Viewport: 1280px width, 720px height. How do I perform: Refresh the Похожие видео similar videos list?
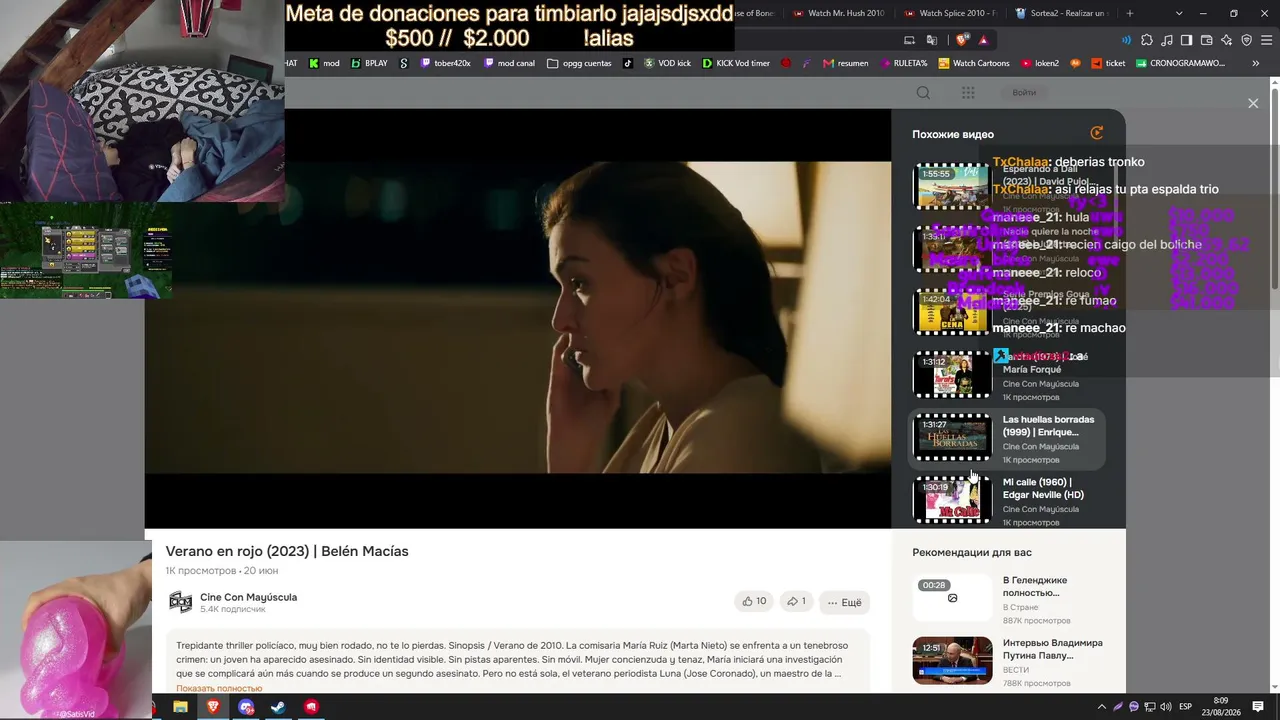point(1097,133)
